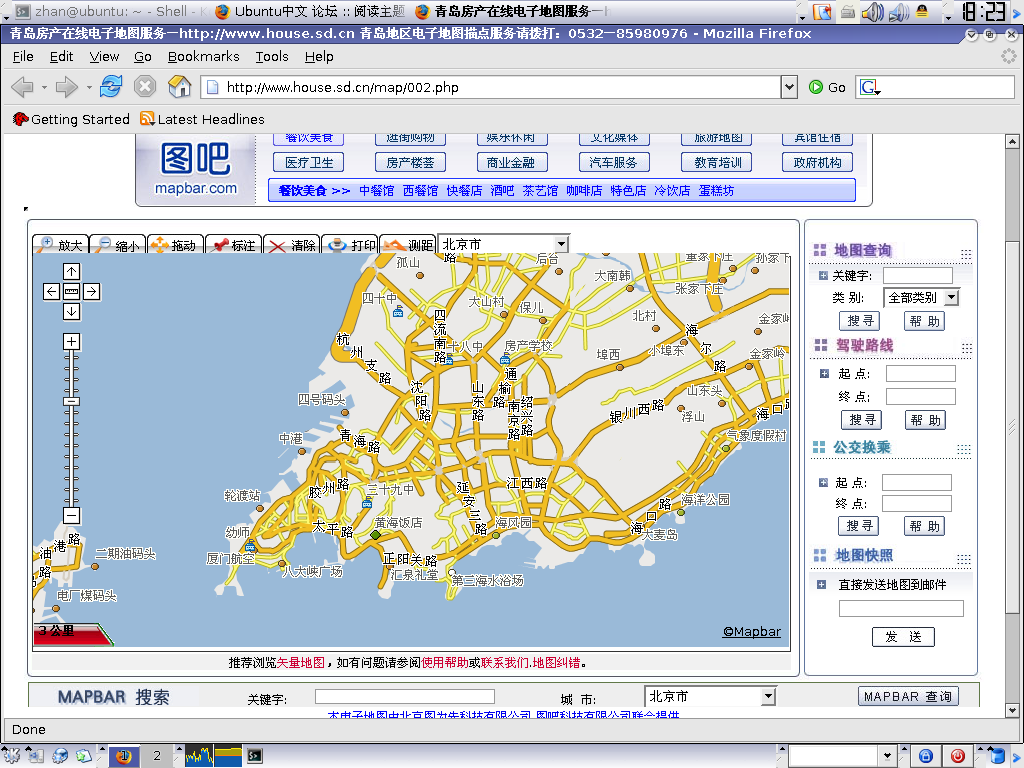Activate the 拖动 drag map tool

[175, 245]
